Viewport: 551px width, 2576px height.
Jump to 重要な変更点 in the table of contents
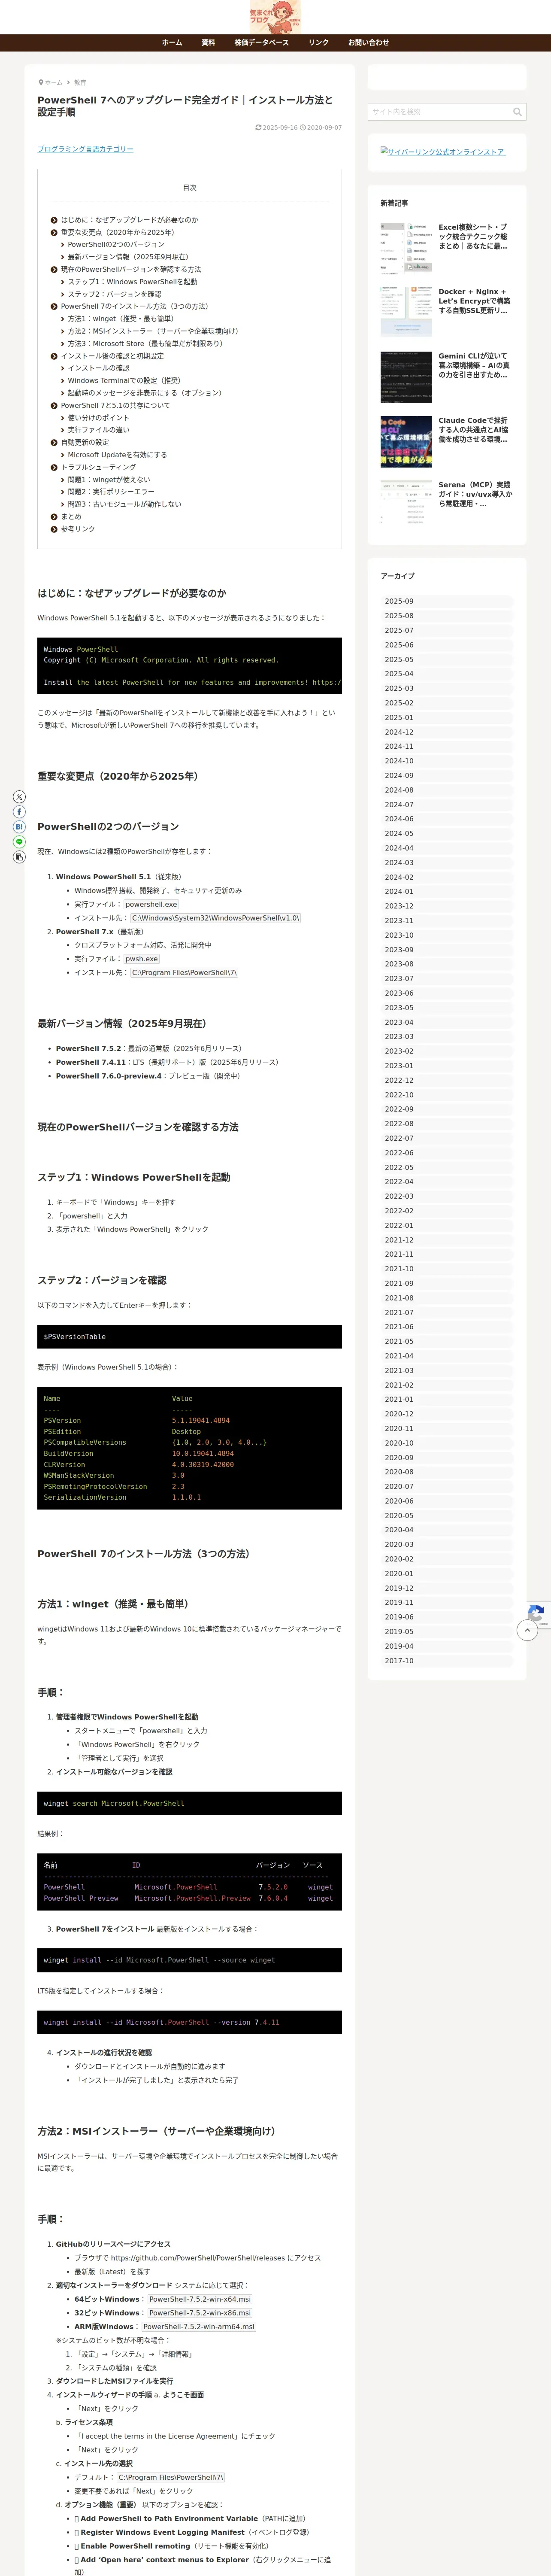117,232
